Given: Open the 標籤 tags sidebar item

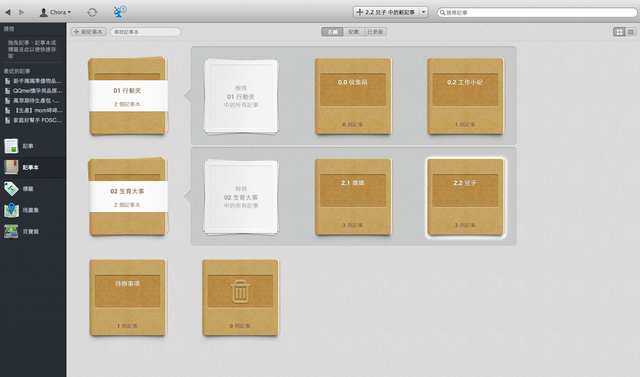Looking at the screenshot, I should 33,188.
